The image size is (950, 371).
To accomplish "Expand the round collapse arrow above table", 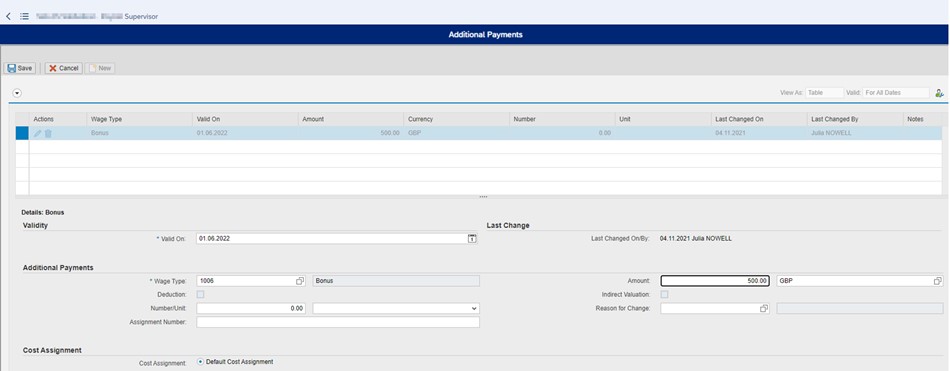I will coord(17,93).
